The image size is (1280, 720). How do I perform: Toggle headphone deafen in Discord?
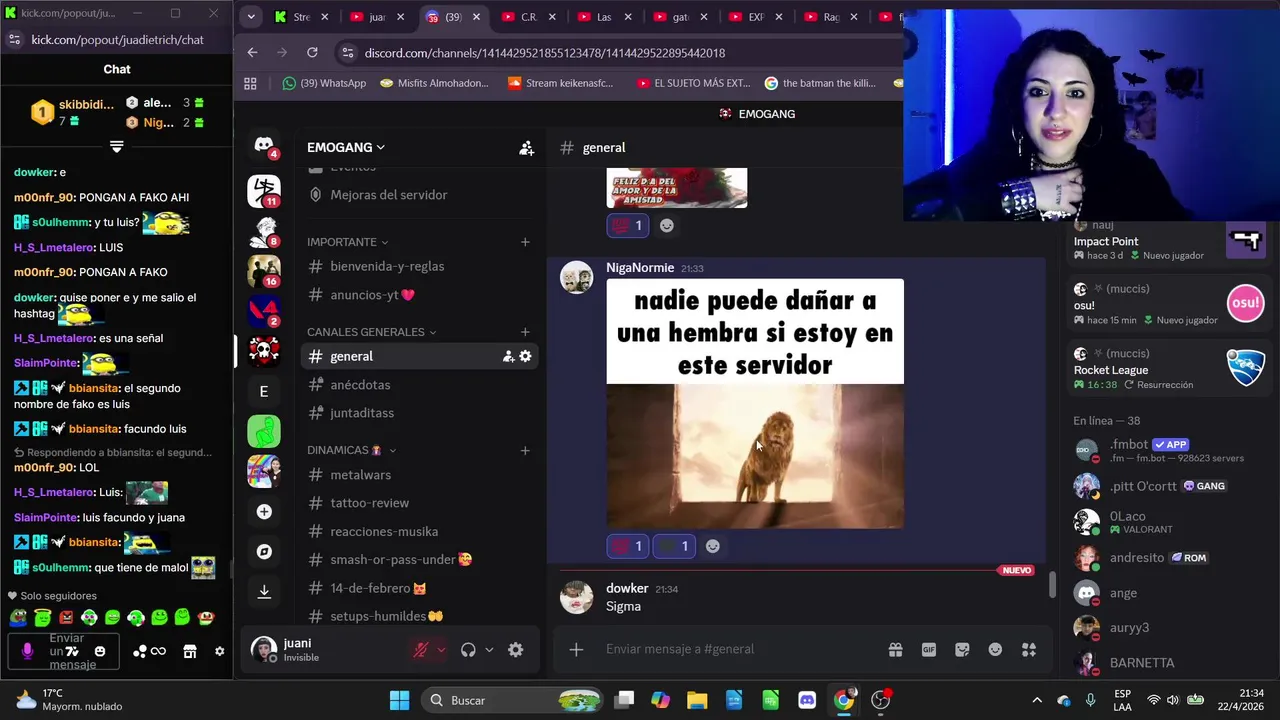click(468, 650)
